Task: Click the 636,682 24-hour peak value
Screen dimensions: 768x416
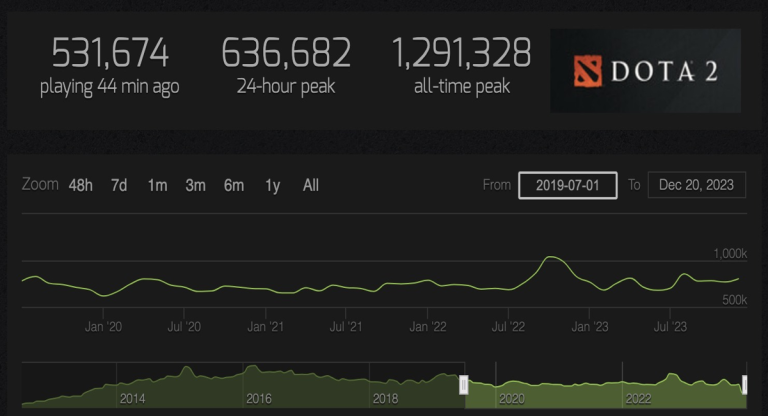Action: click(286, 52)
